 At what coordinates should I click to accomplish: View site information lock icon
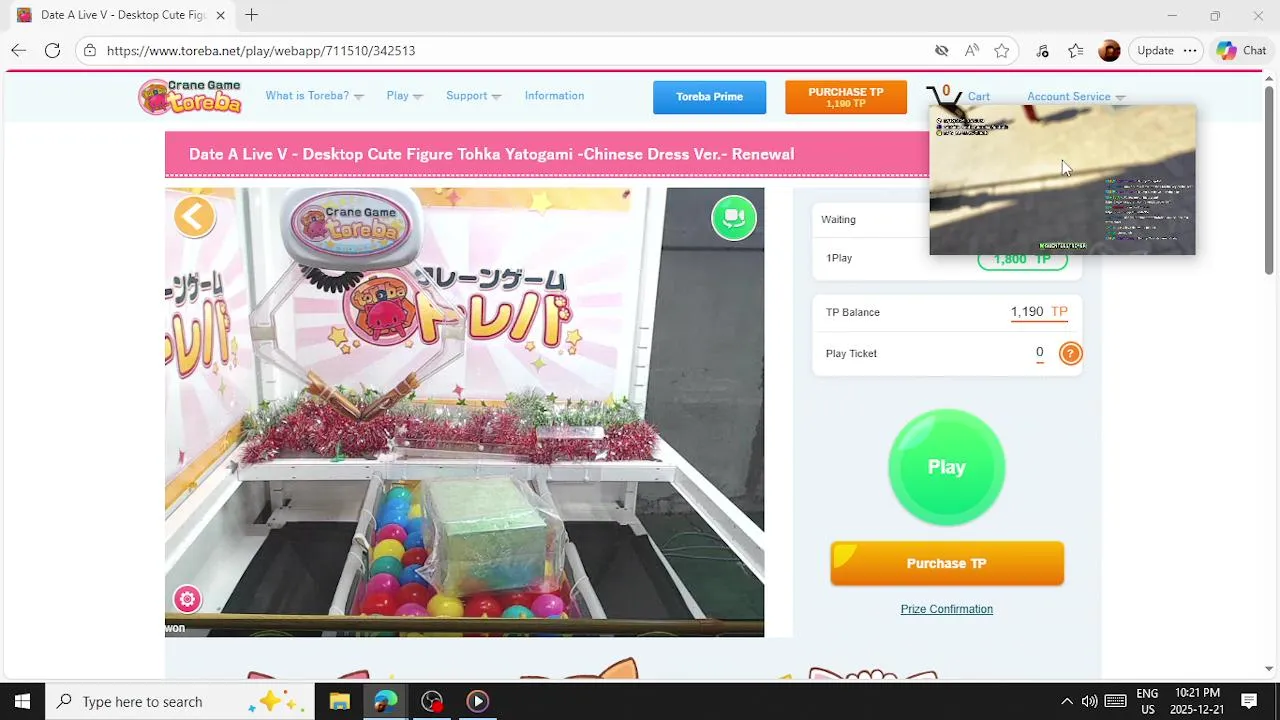tap(90, 50)
